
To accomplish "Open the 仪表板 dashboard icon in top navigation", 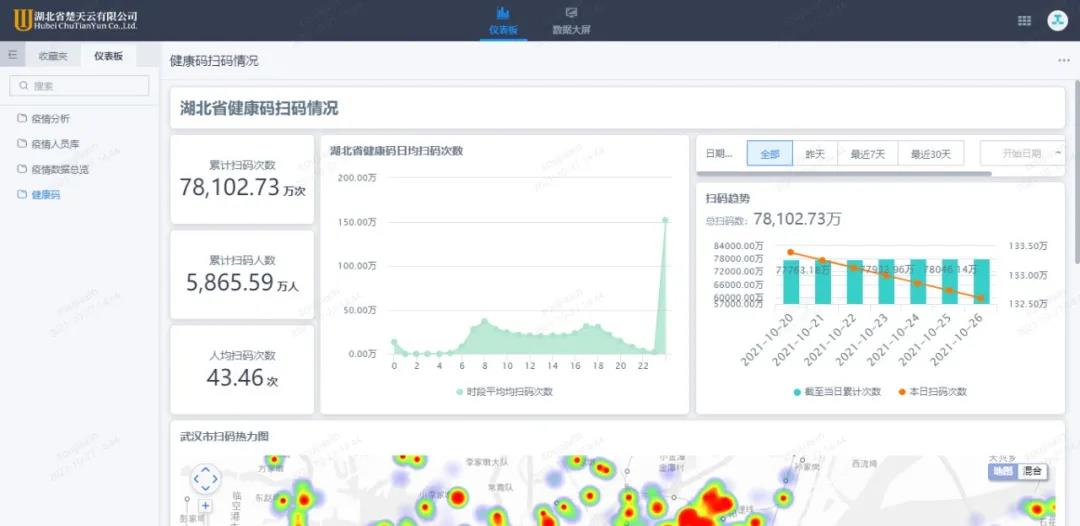I will 503,14.
